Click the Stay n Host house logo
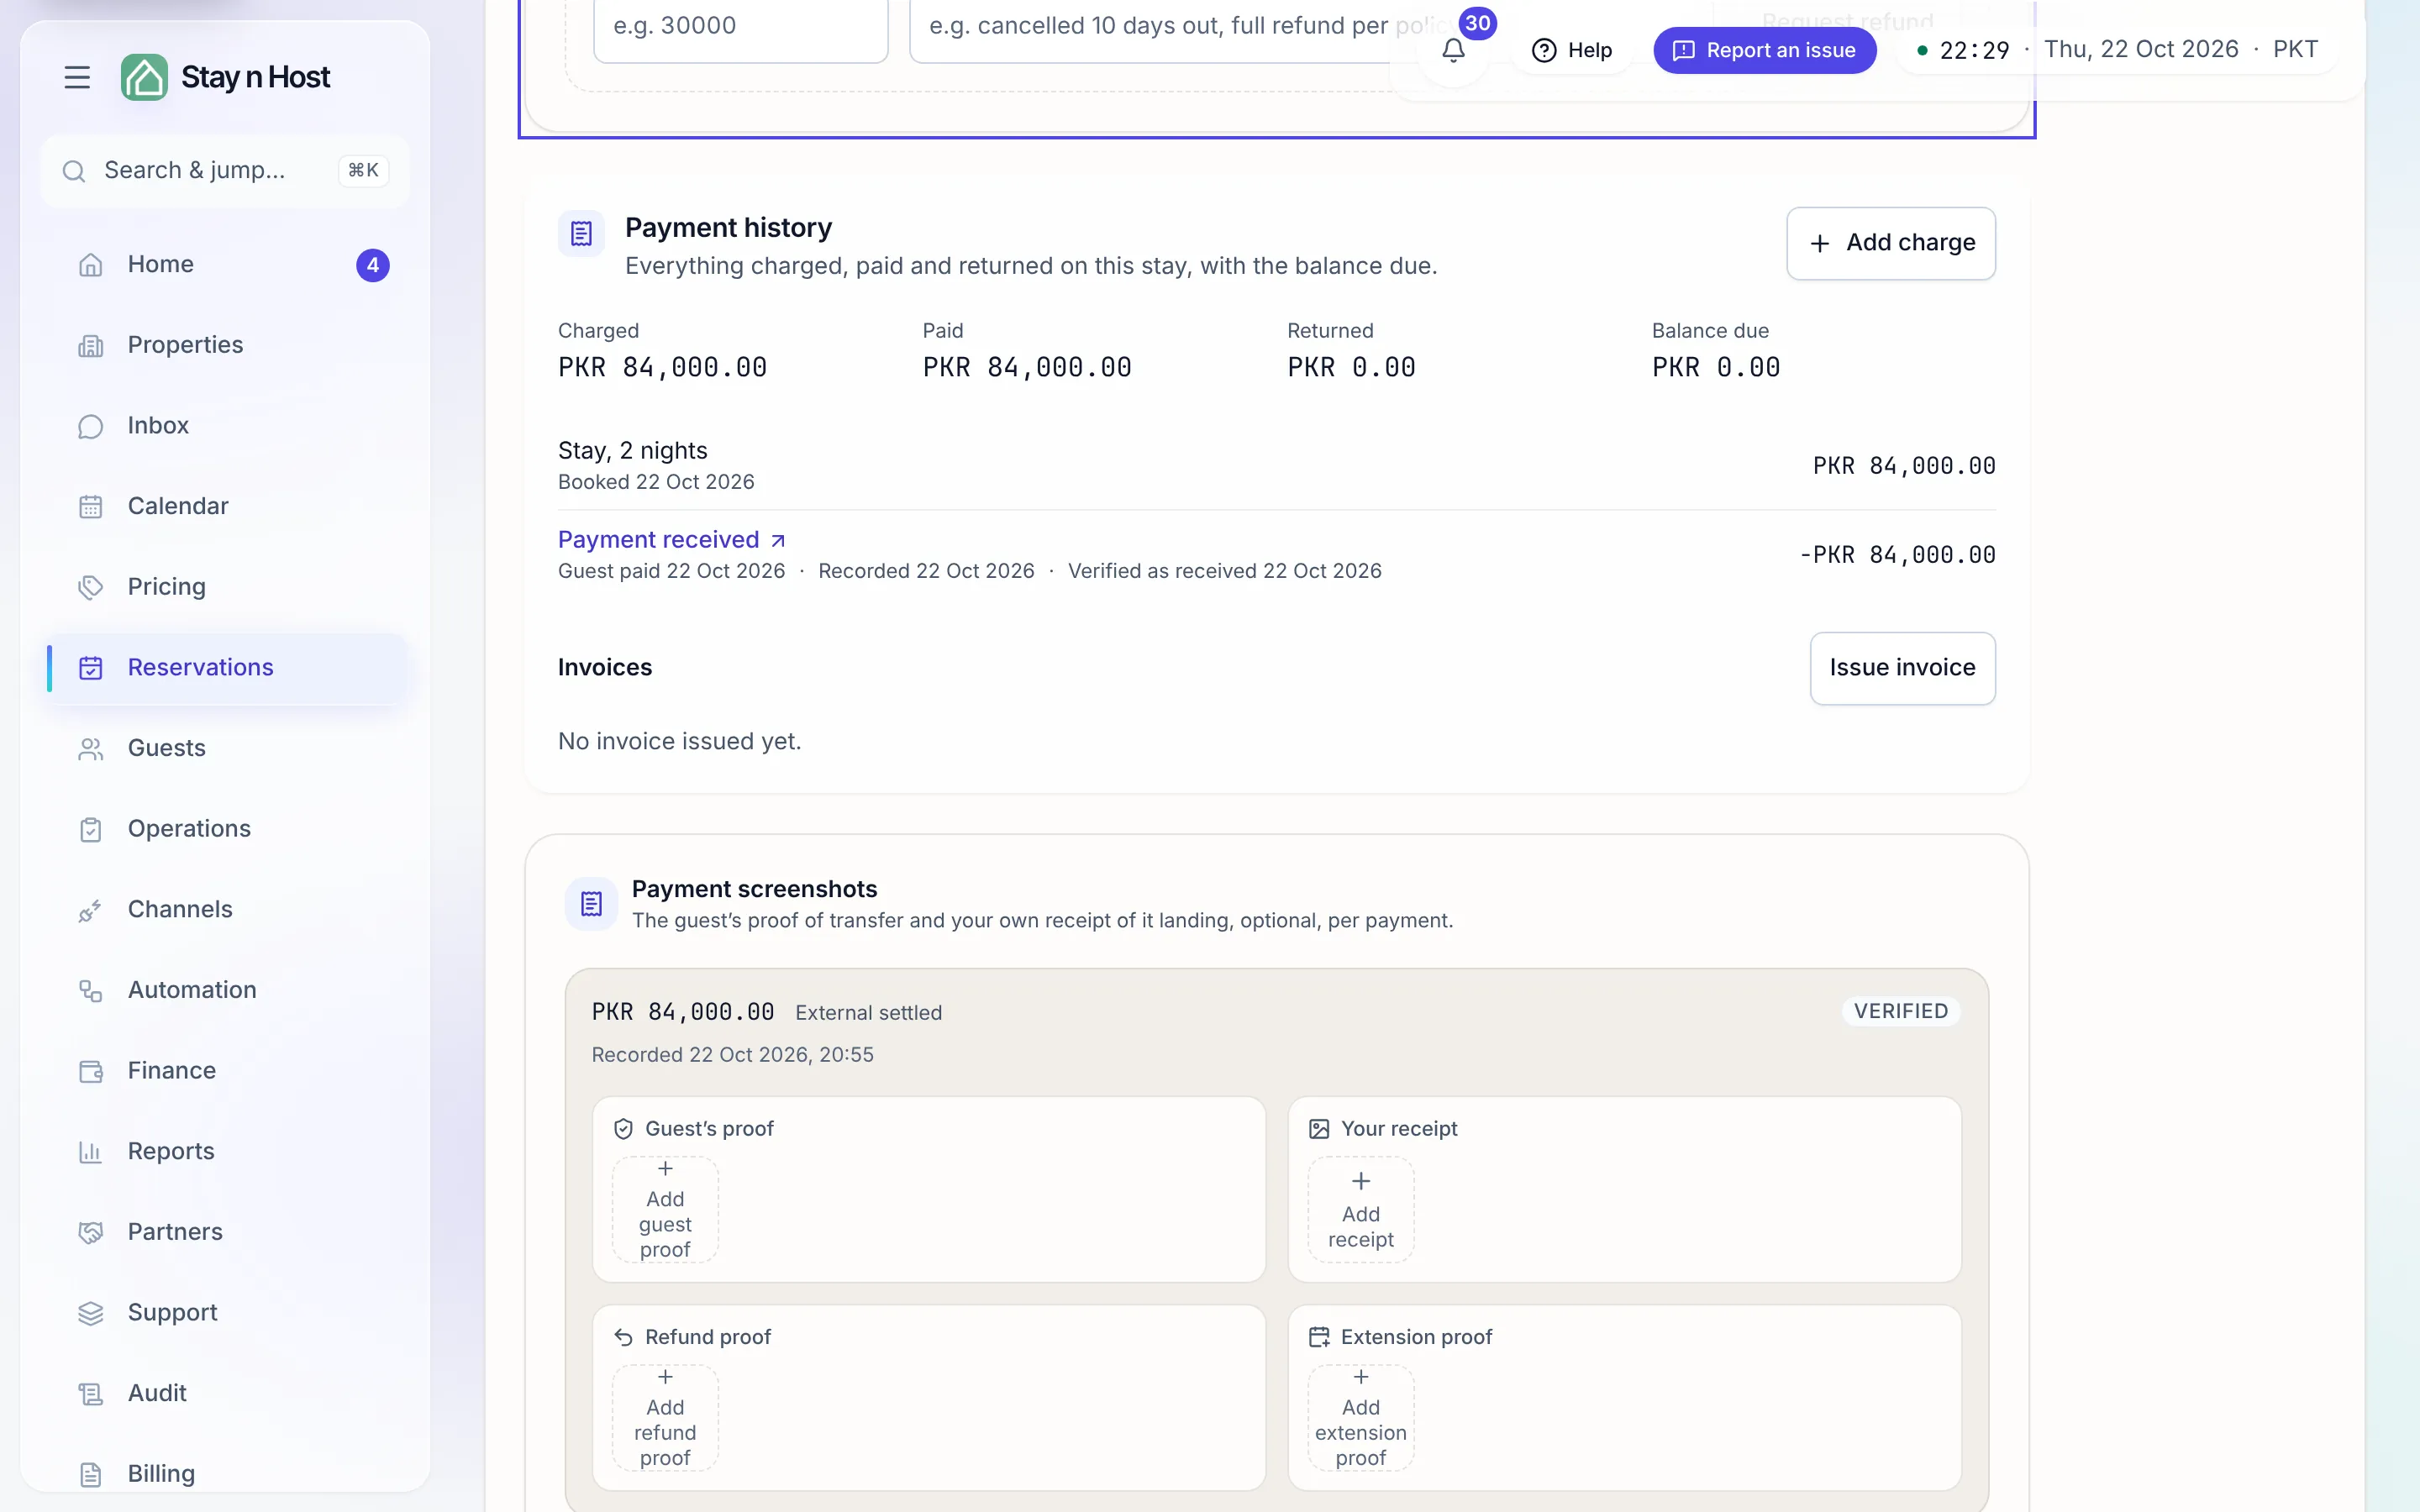The height and width of the screenshot is (1512, 2420). click(144, 77)
